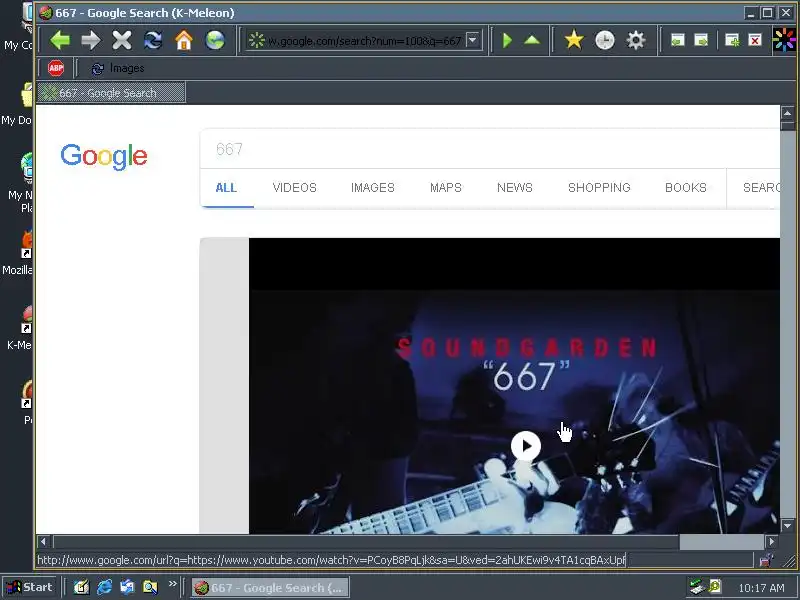
Task: Click the 667 - Google Search taskbar button
Action: (x=270, y=588)
